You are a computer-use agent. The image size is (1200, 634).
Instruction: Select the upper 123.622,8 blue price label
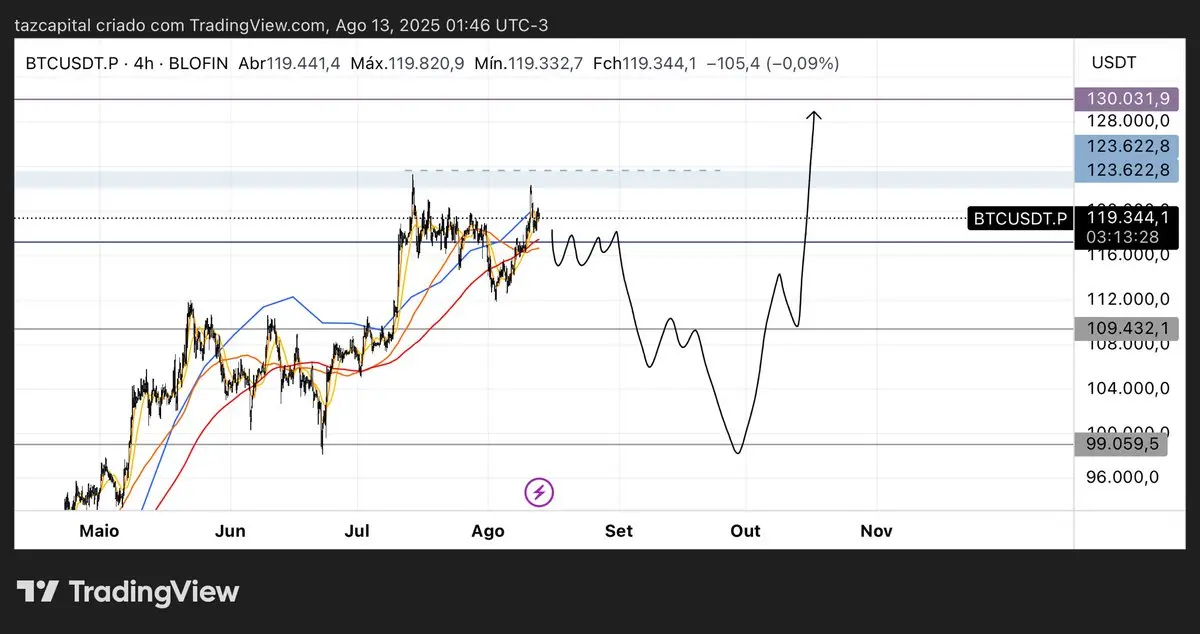[x=1128, y=146]
